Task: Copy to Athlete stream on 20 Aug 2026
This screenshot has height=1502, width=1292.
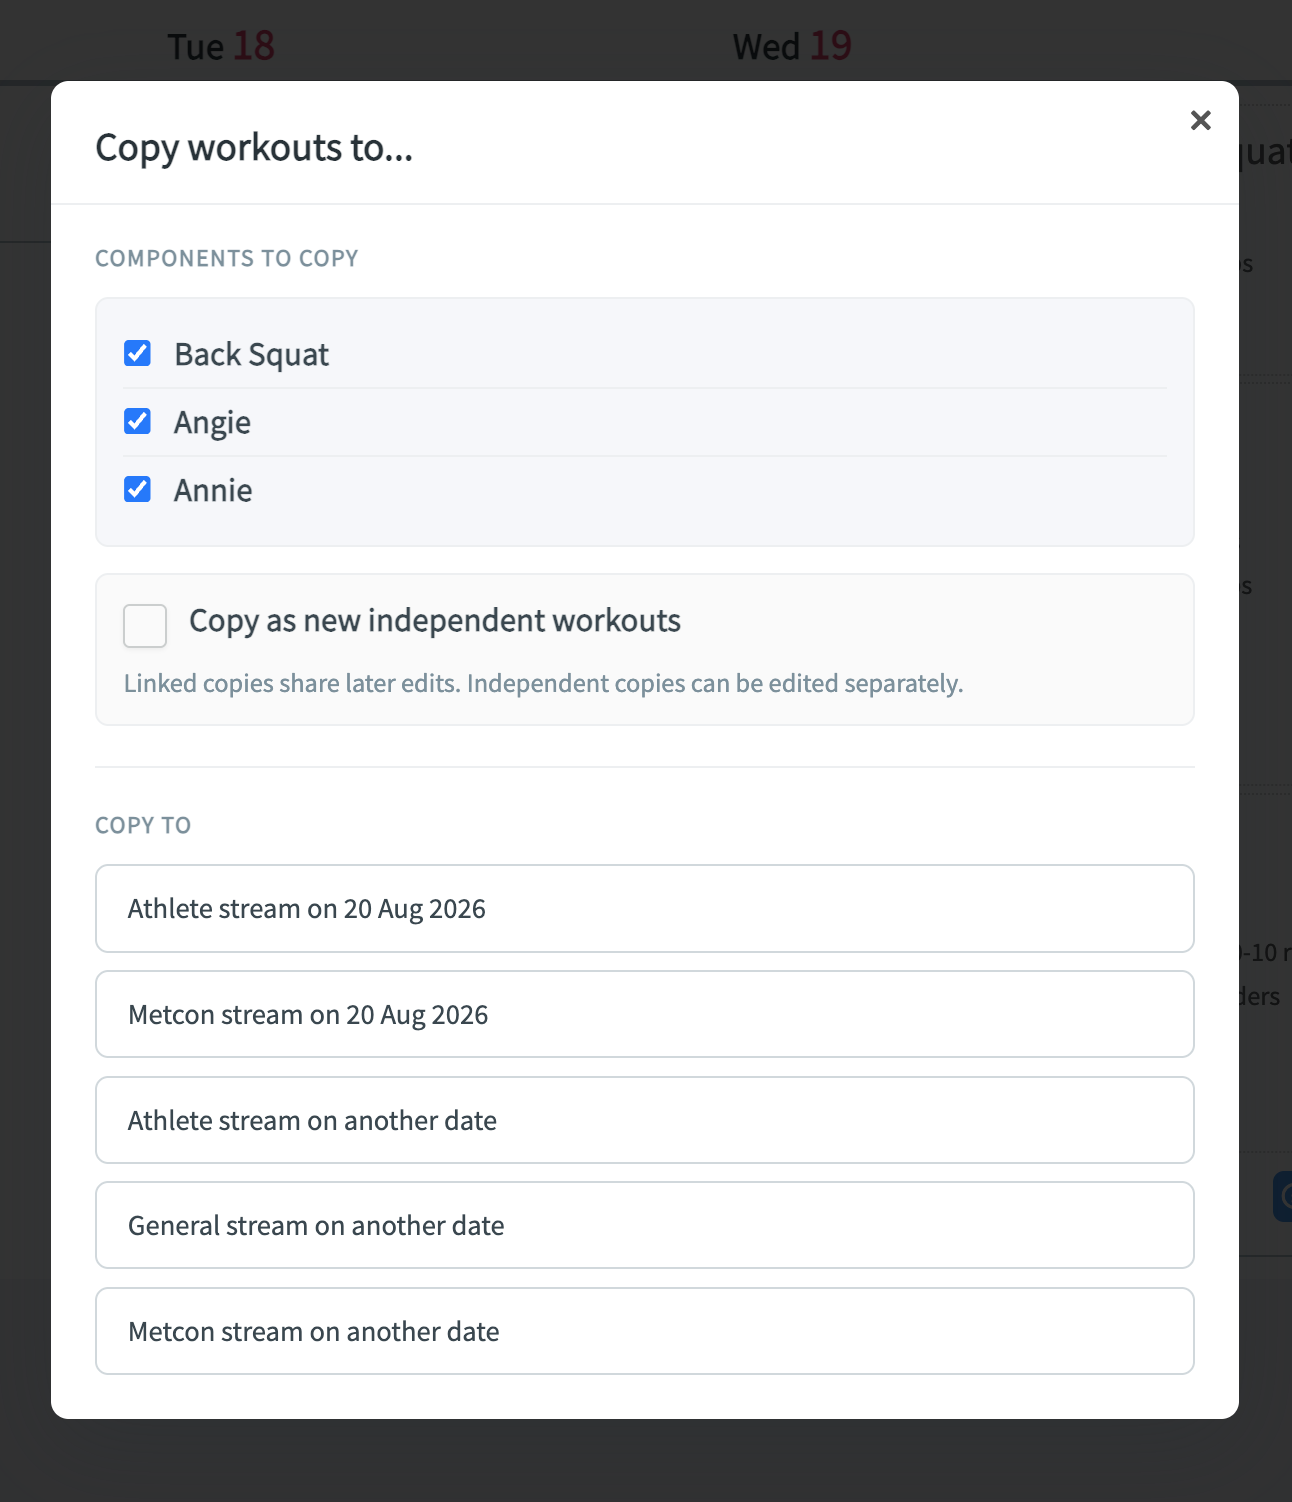Action: click(645, 908)
